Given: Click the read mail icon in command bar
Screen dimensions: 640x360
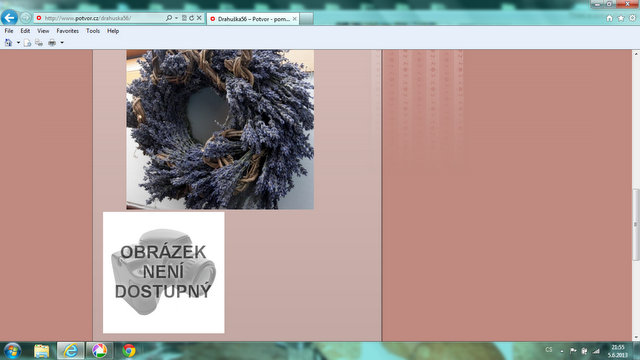Looking at the screenshot, I should click(39, 42).
